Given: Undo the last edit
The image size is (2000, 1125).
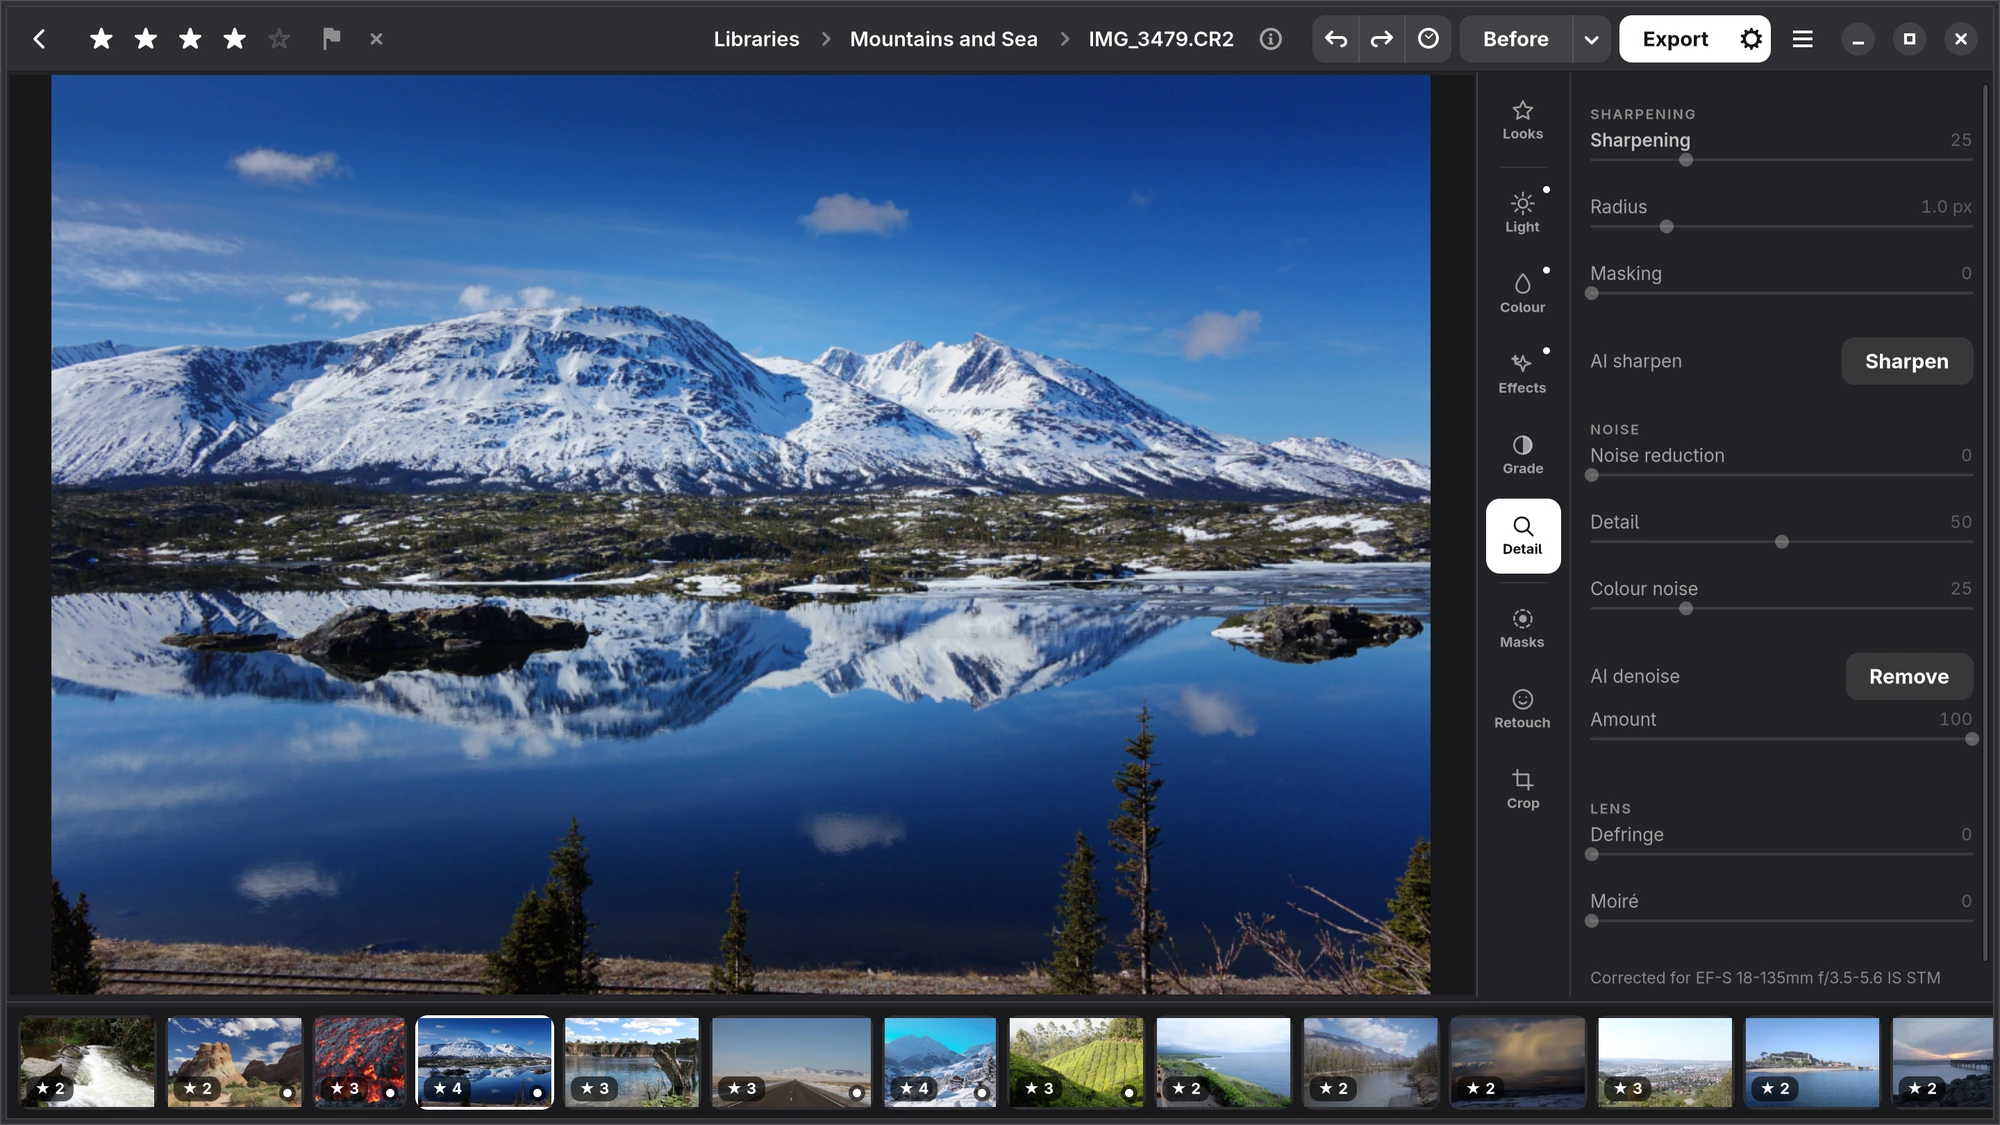Looking at the screenshot, I should tap(1336, 39).
